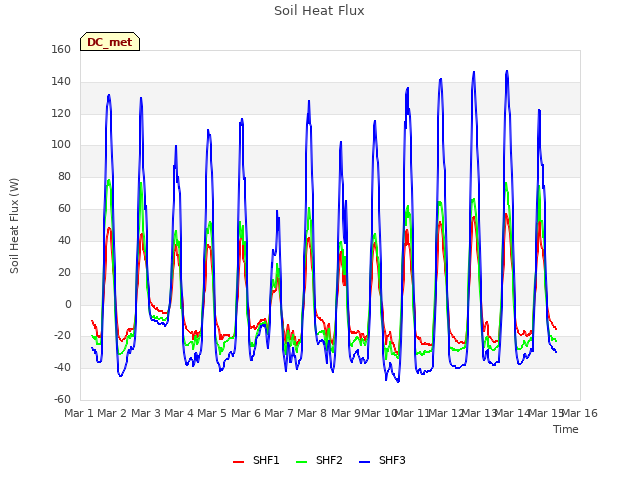
Task: Click the -40 y-axis tick label
Action: click(62, 367)
